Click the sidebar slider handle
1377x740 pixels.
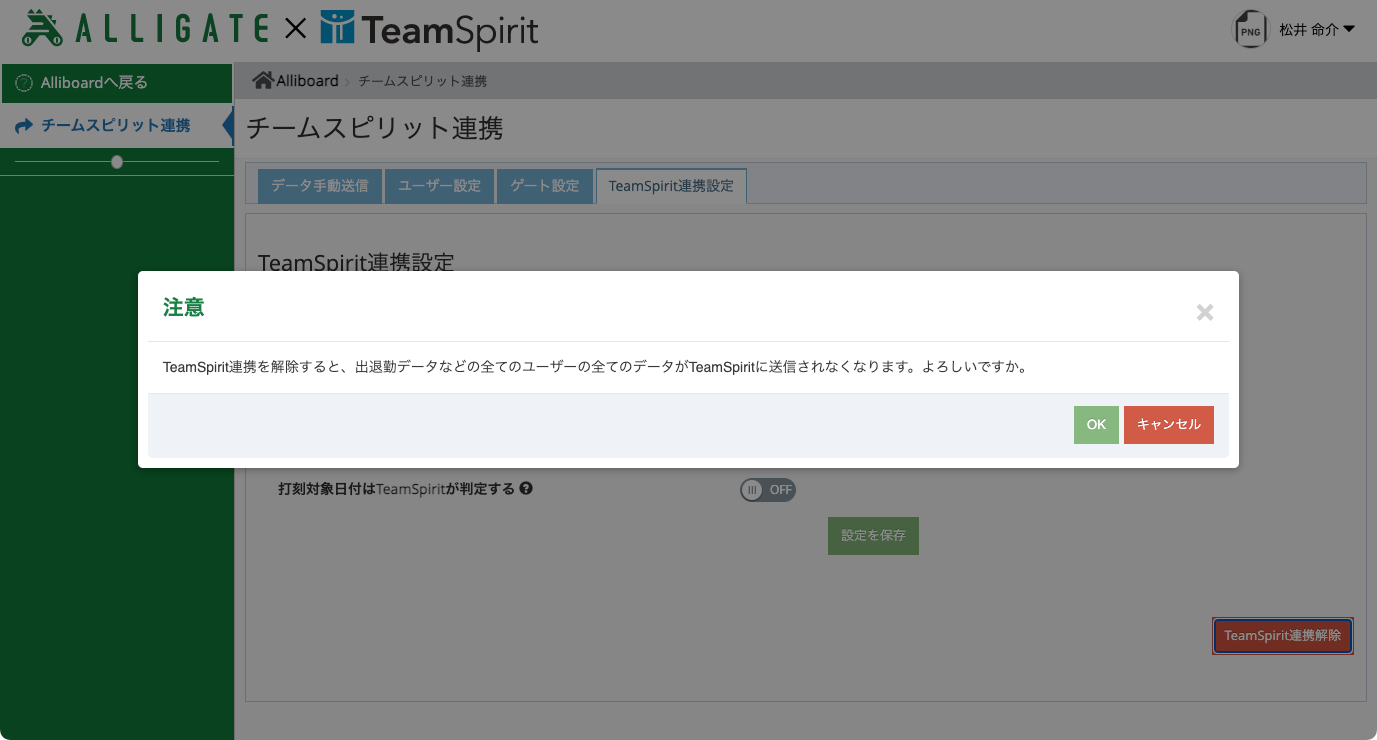point(117,161)
